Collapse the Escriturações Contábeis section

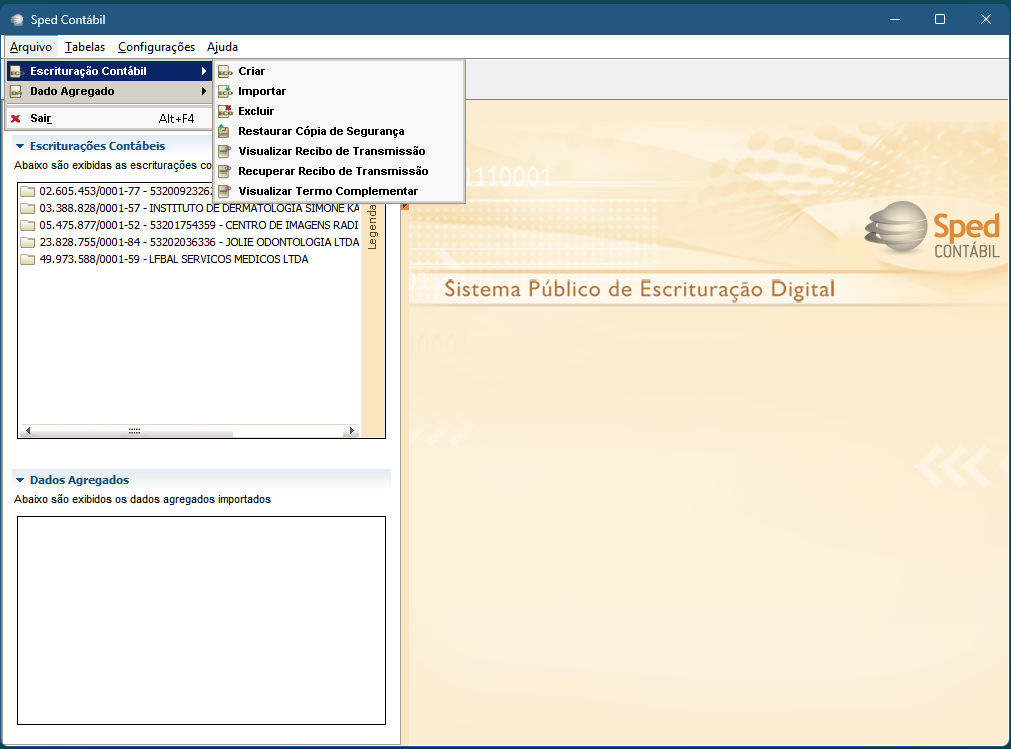point(20,146)
